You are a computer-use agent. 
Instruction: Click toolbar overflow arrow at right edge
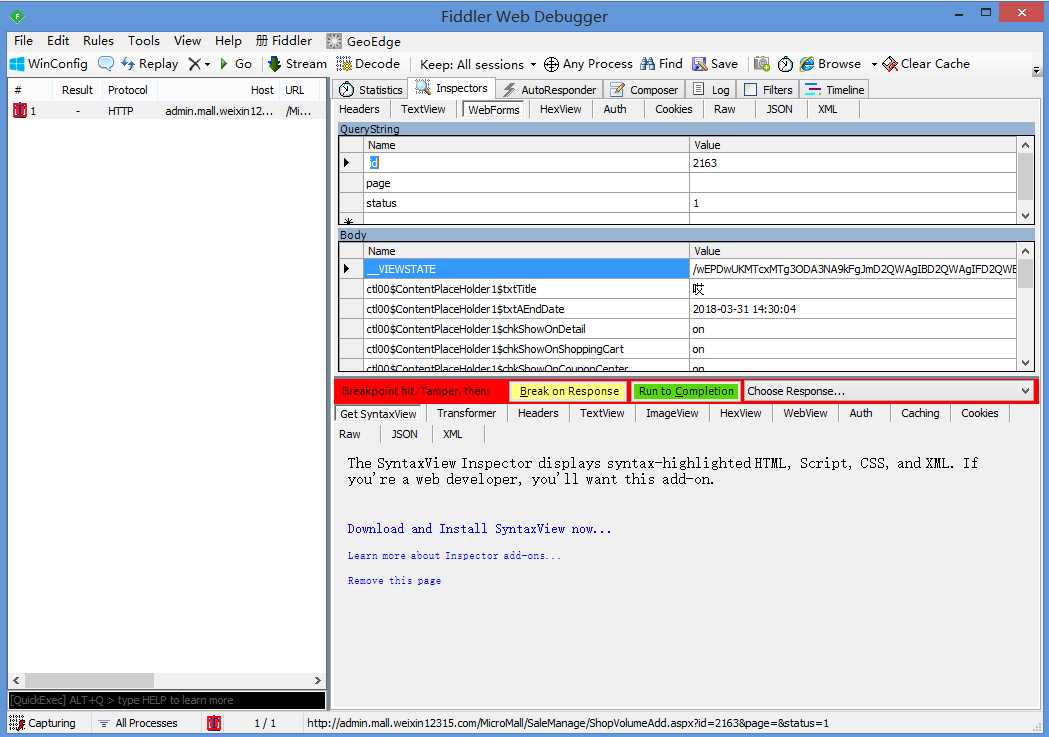tap(1036, 70)
